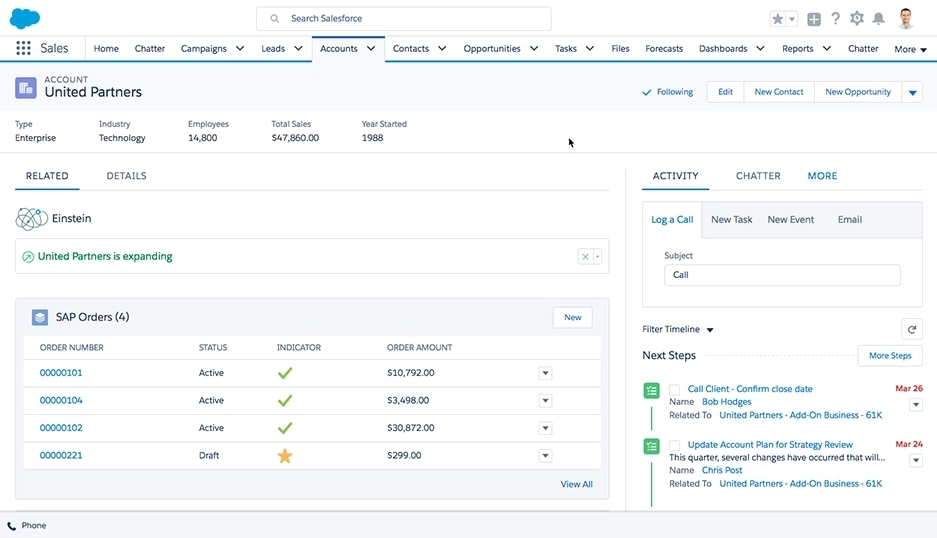Click the Salesforce cloud logo
The image size is (937, 538).
[24, 18]
